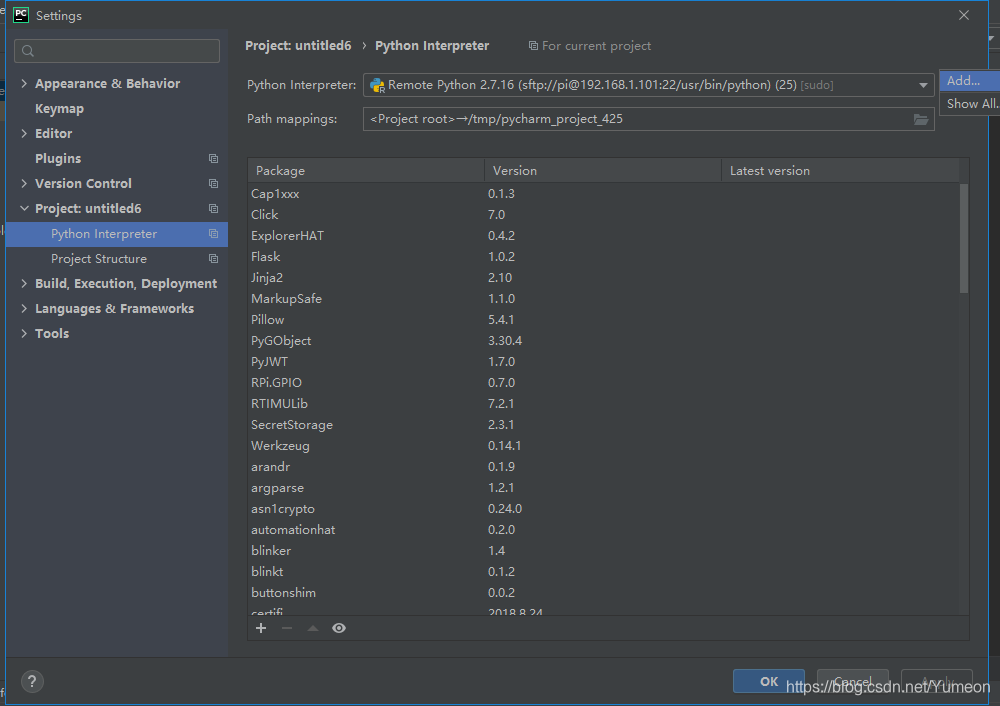Select the SecretStorage package row
The height and width of the screenshot is (706, 1000).
coord(603,425)
